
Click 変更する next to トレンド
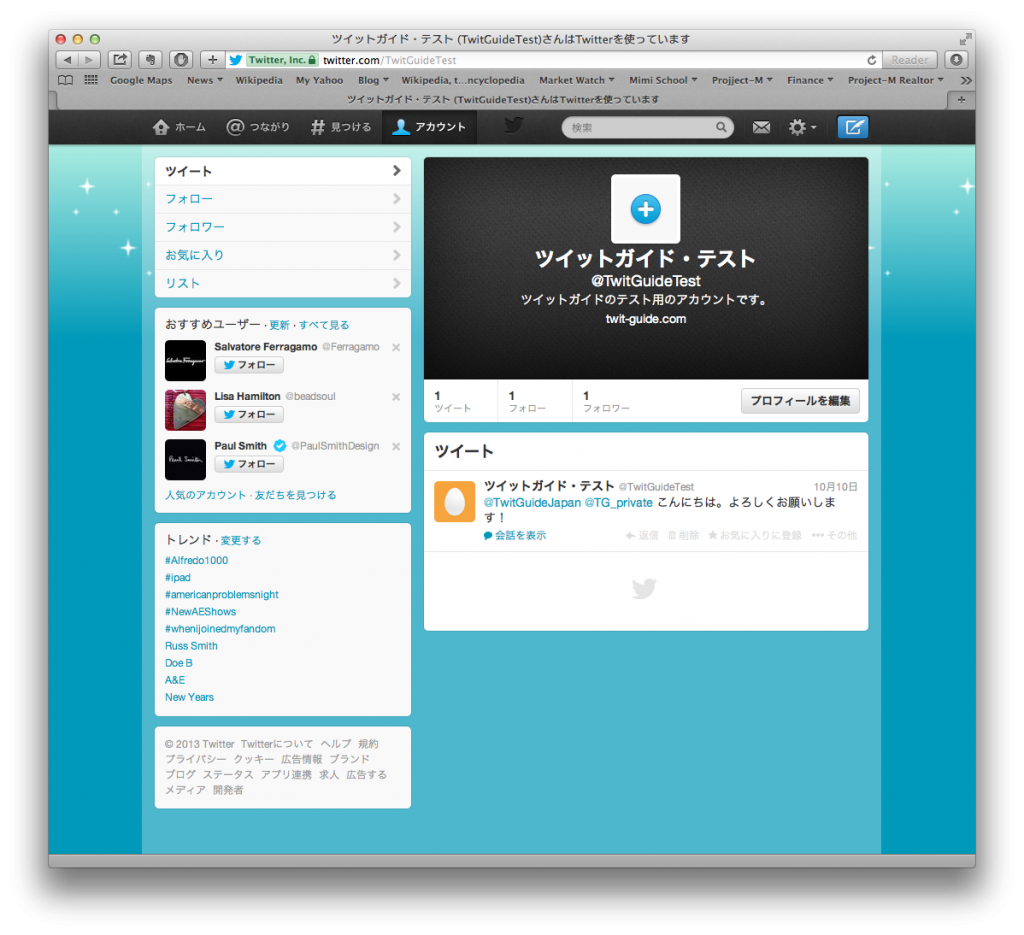coord(241,541)
